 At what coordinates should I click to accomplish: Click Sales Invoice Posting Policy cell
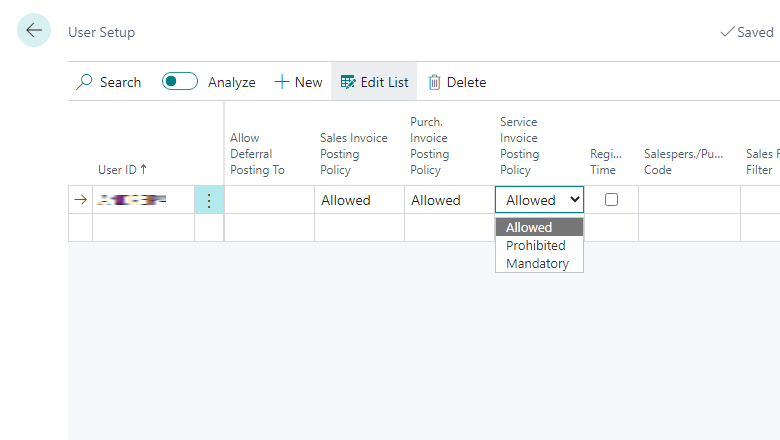coord(359,200)
